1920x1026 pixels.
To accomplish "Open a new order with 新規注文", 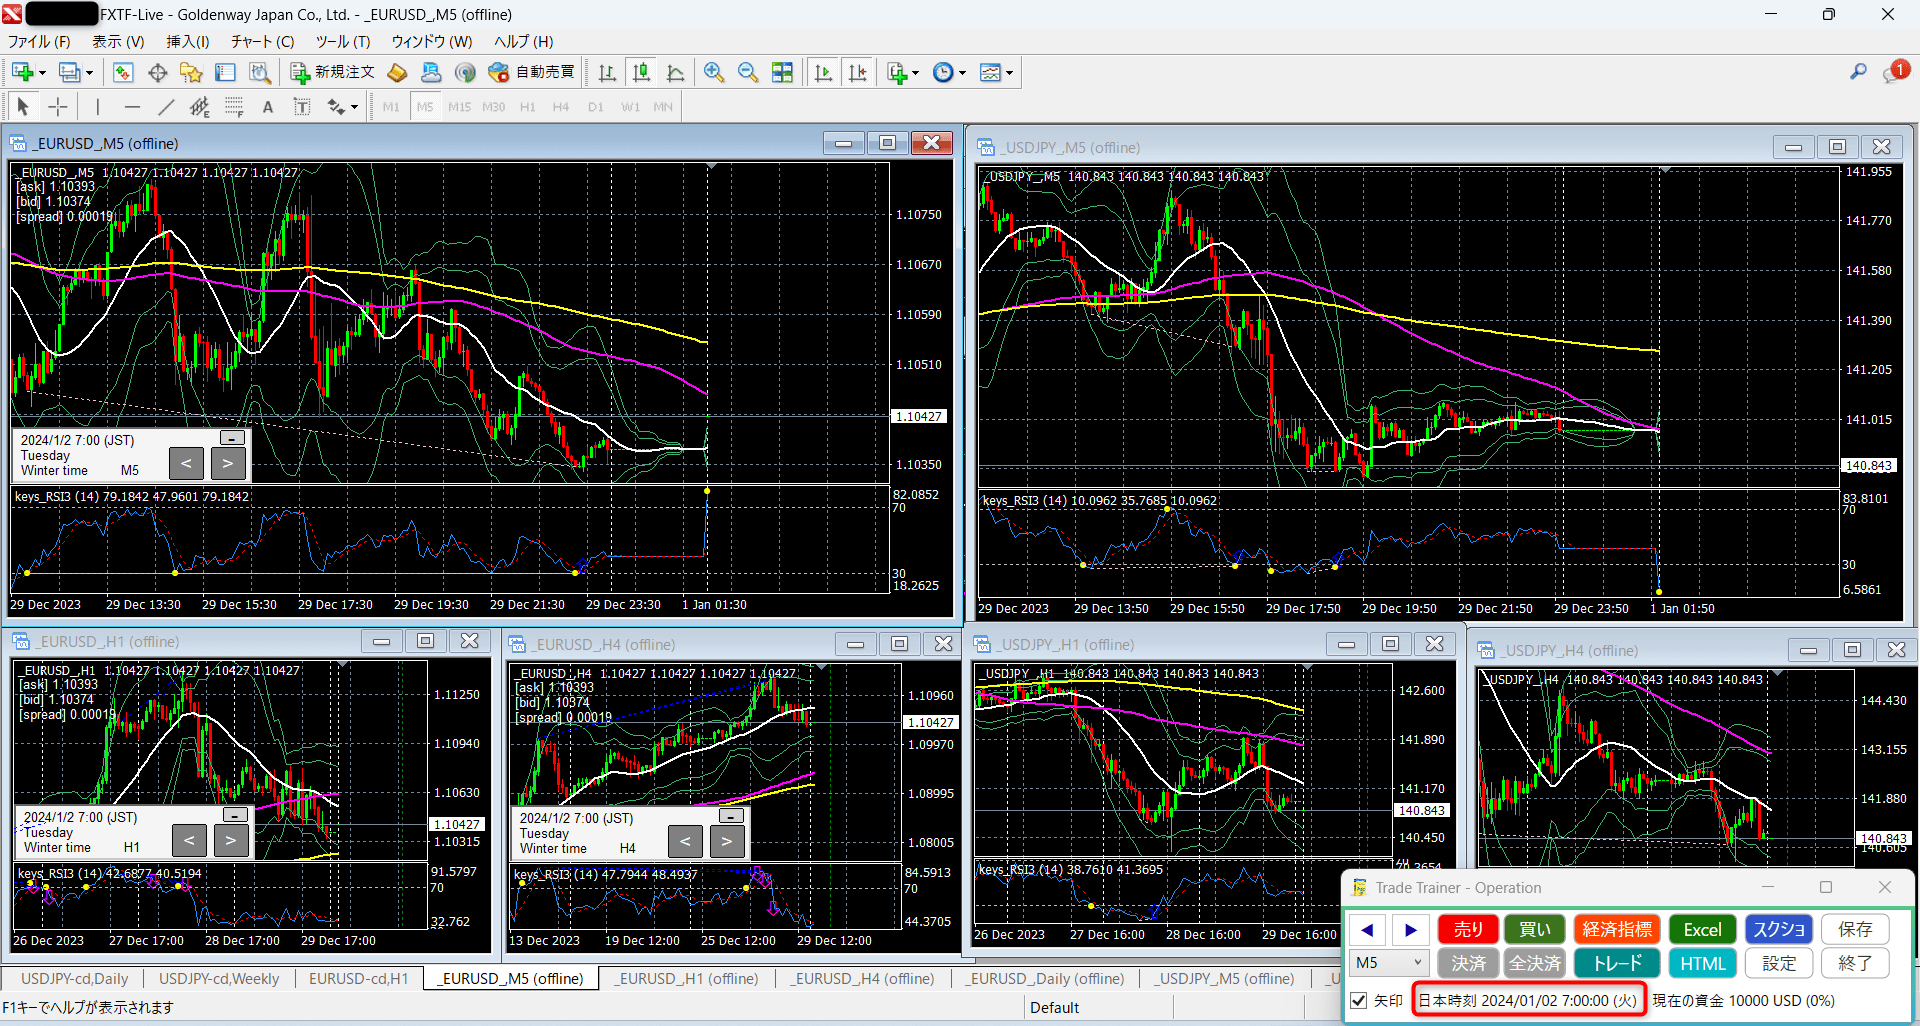I will (330, 72).
